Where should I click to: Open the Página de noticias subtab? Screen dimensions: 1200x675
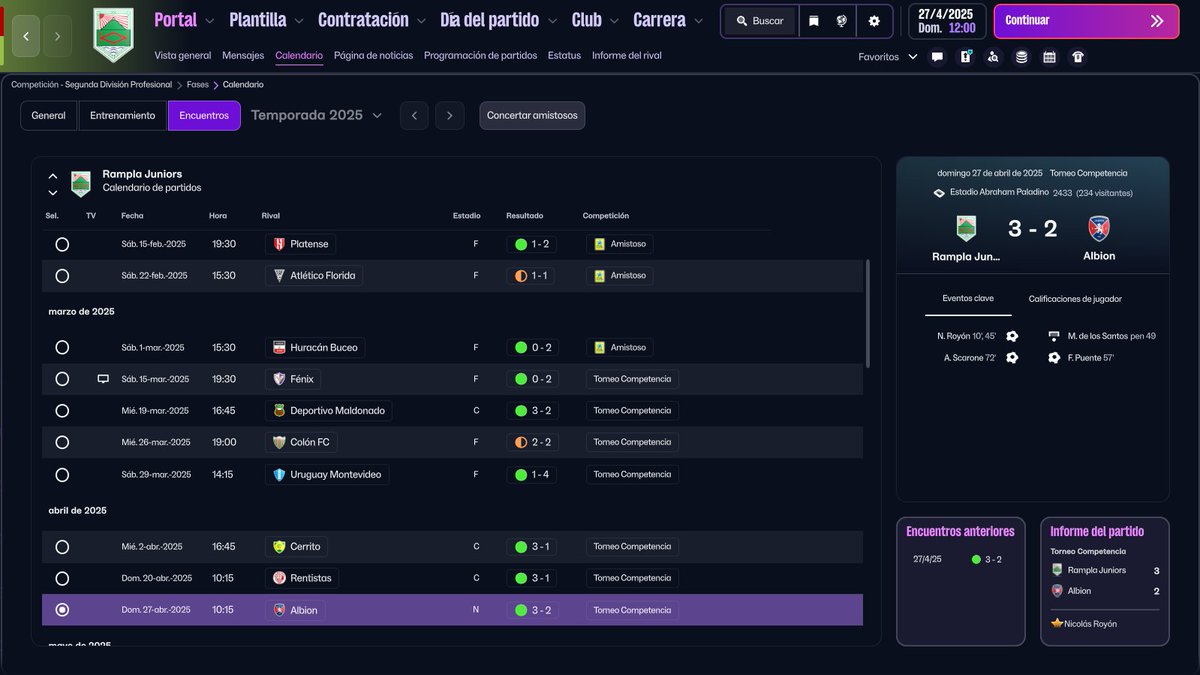[x=373, y=56]
